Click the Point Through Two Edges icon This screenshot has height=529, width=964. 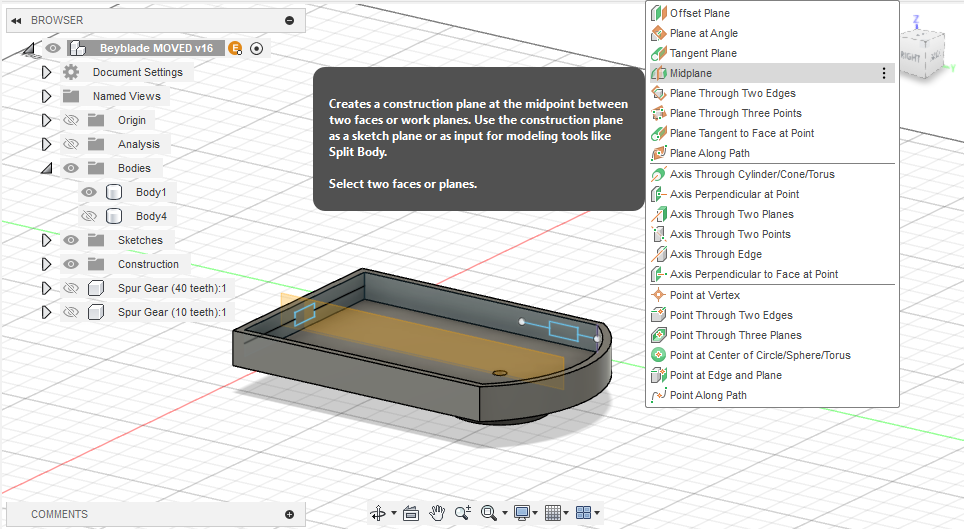[658, 315]
